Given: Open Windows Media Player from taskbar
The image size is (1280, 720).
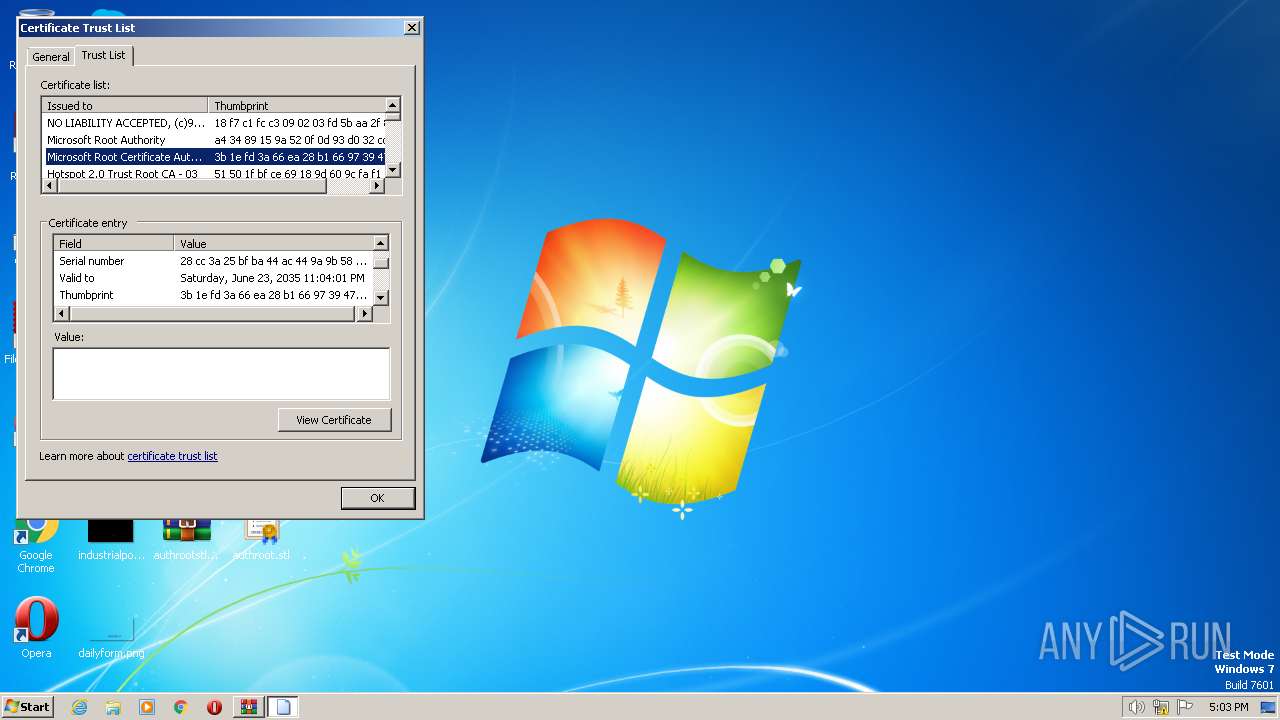Looking at the screenshot, I should coord(147,707).
